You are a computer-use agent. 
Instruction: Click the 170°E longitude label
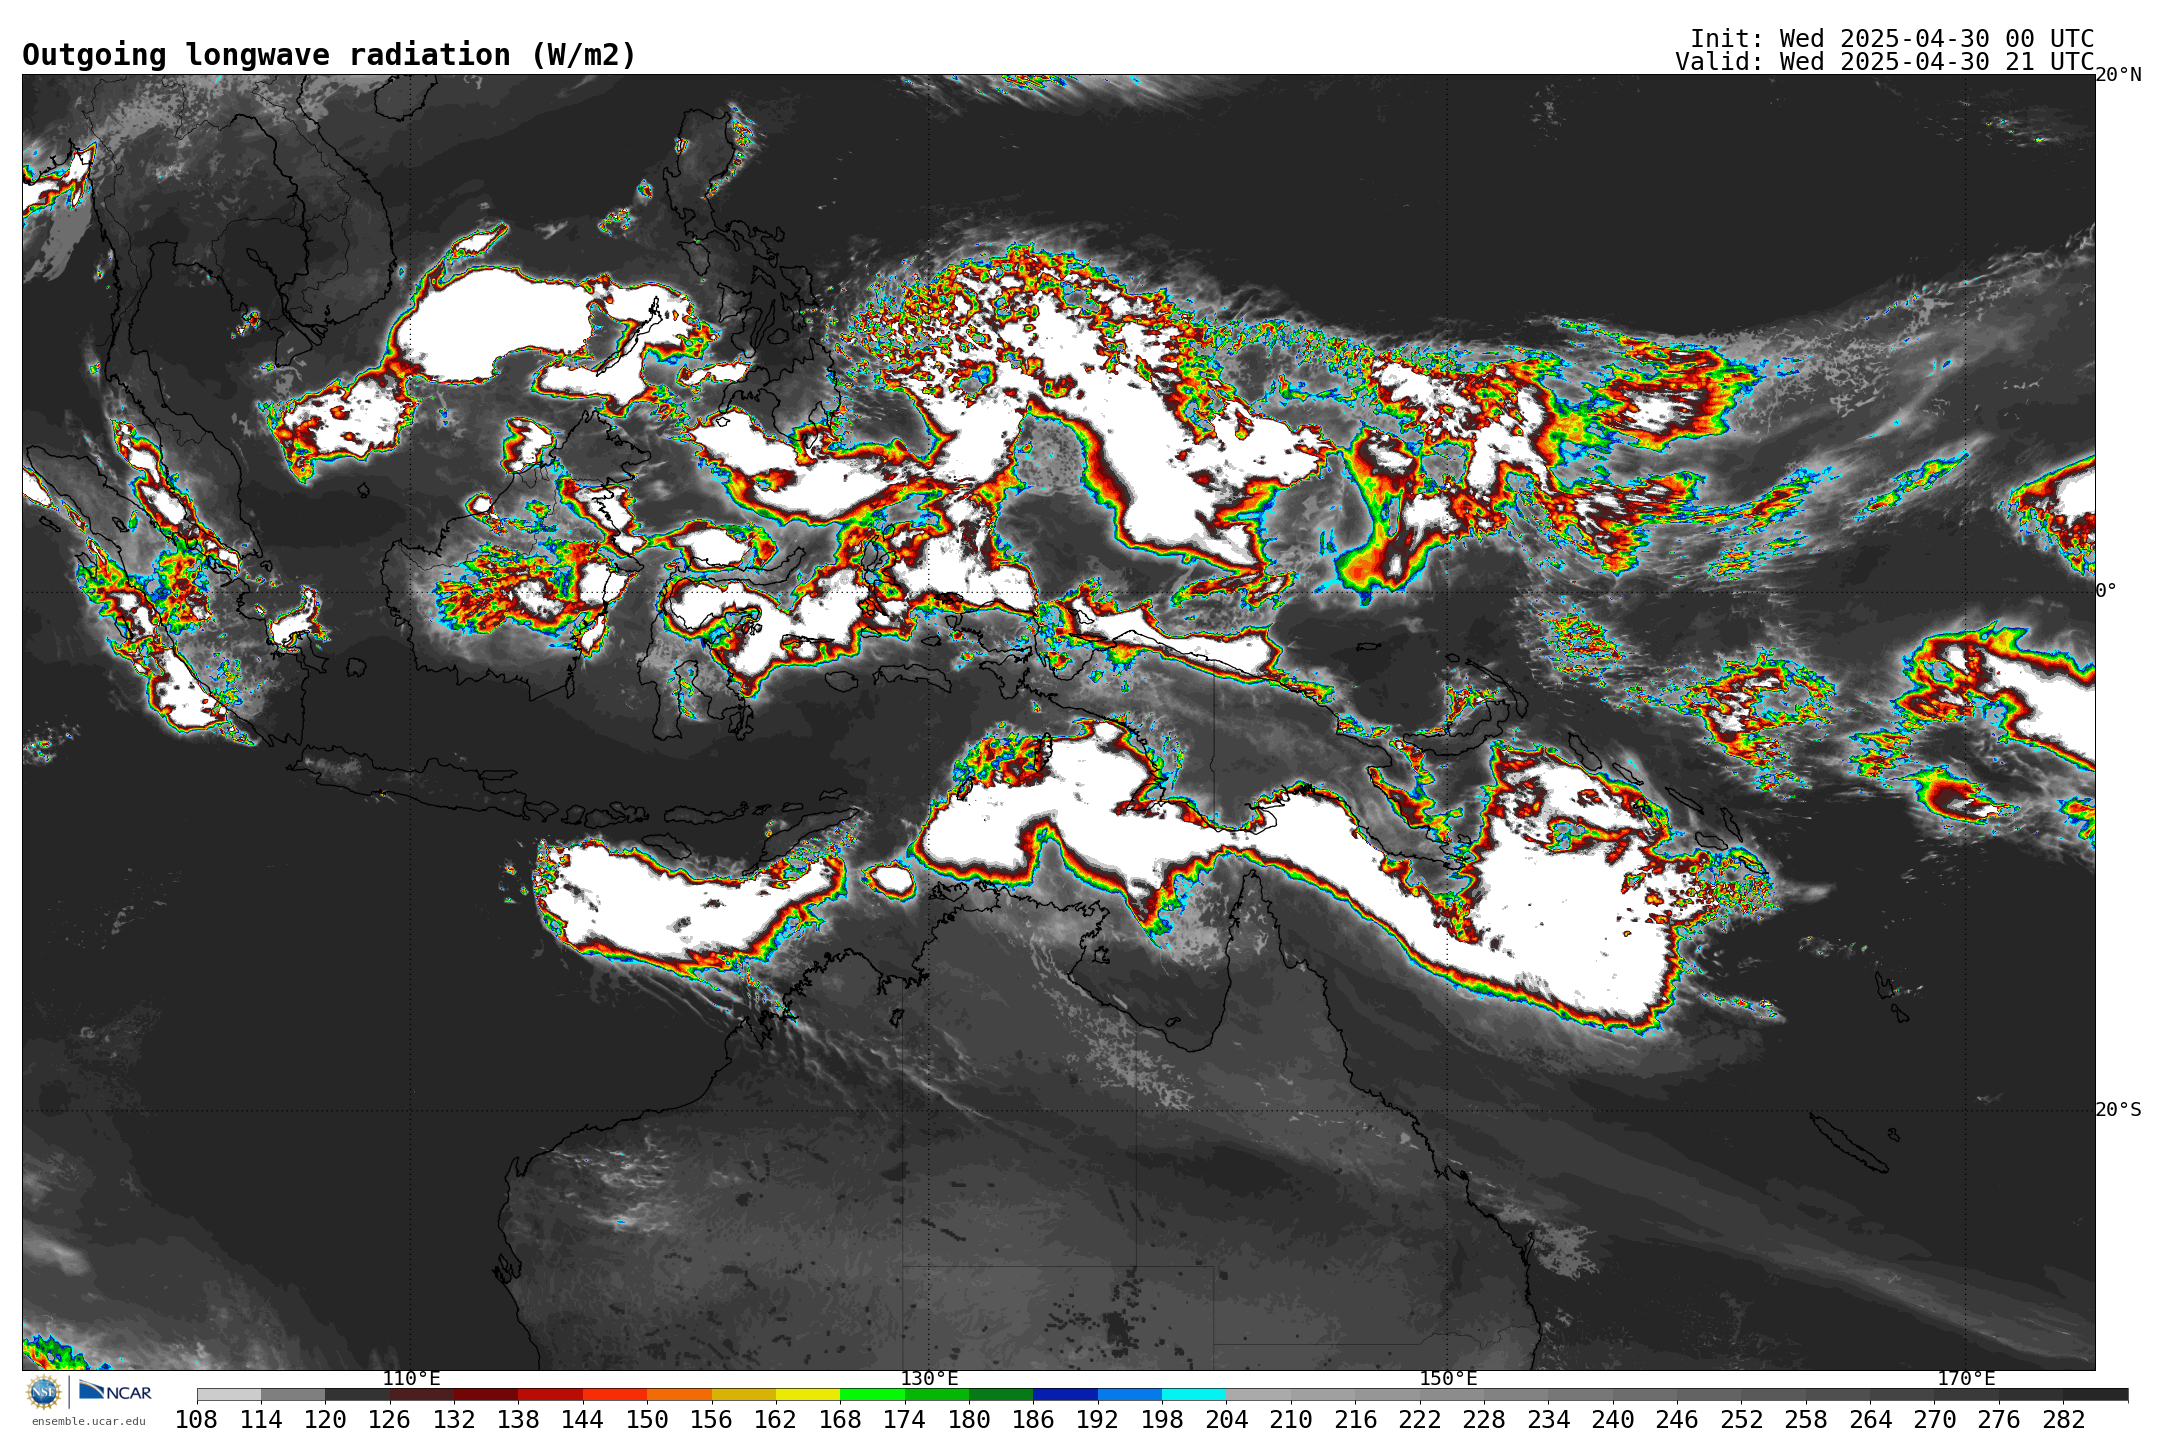point(1966,1379)
